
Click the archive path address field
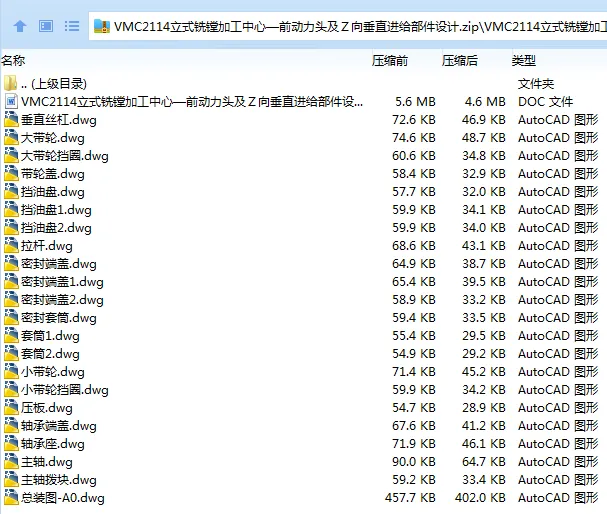click(348, 26)
